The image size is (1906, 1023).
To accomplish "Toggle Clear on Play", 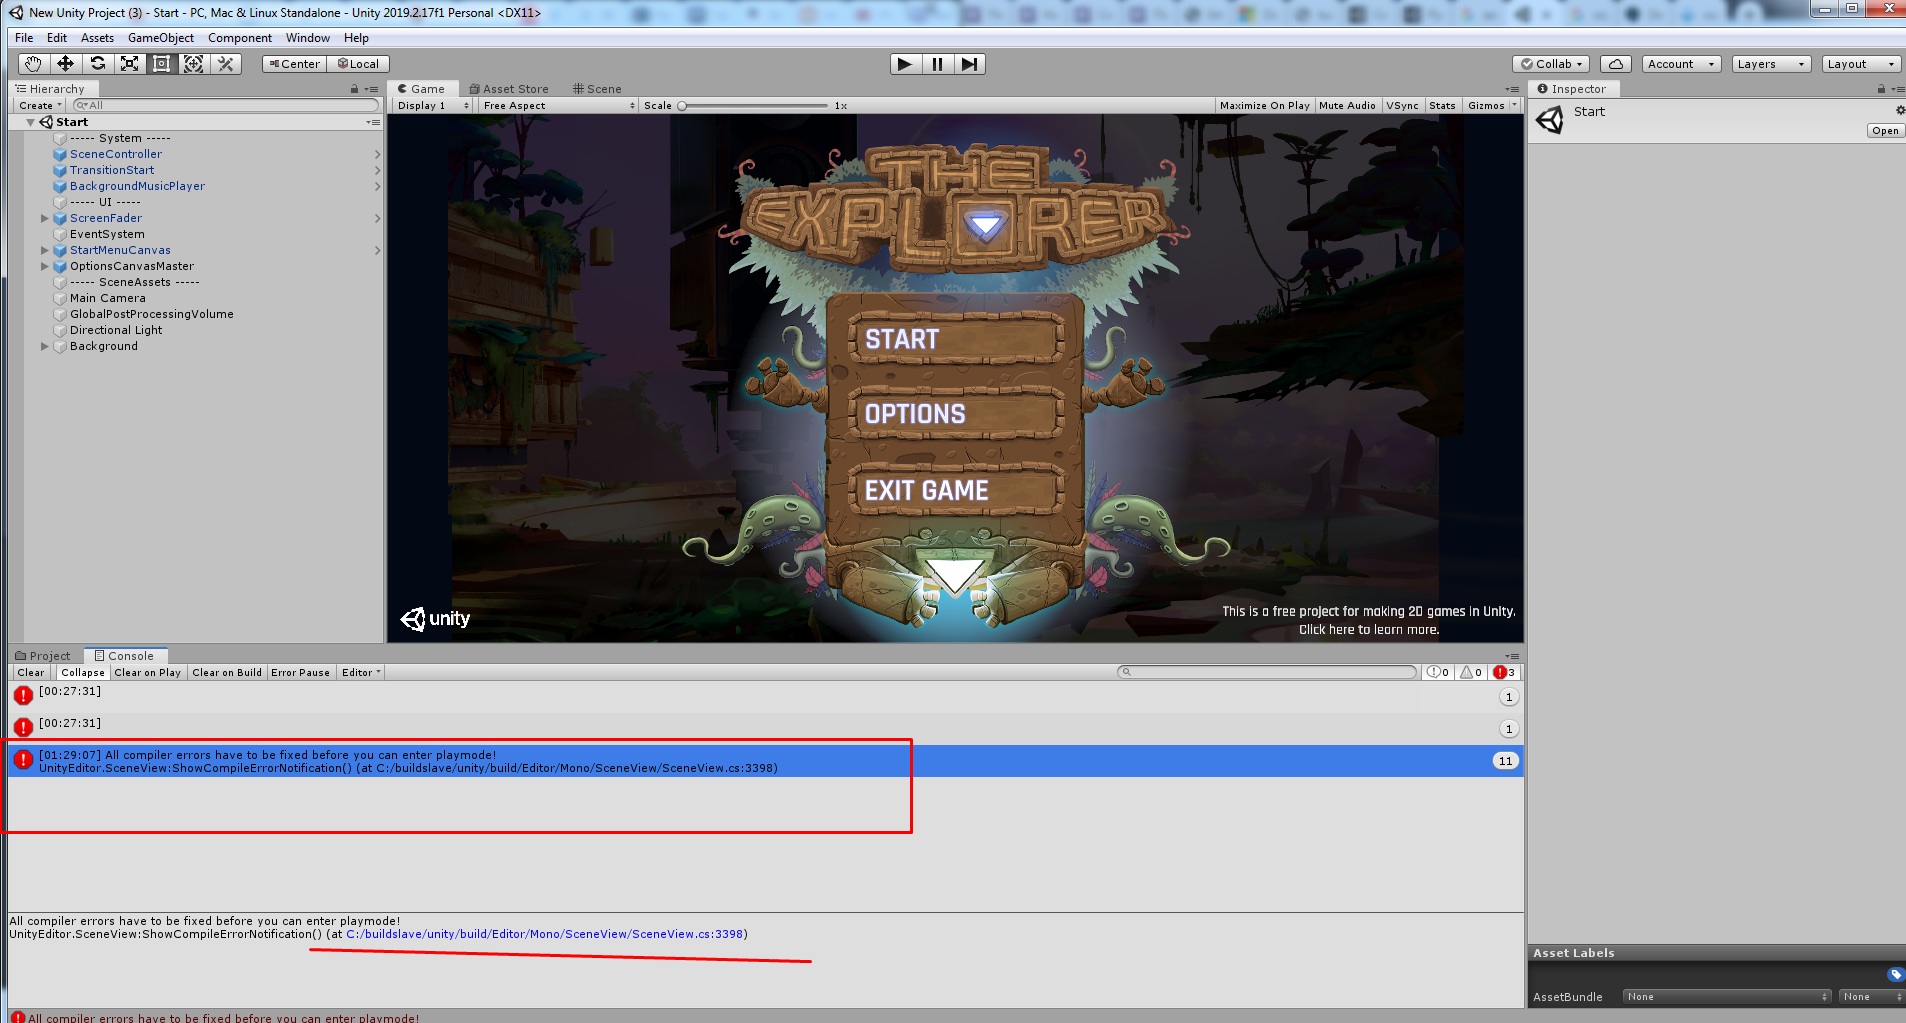I will [147, 672].
